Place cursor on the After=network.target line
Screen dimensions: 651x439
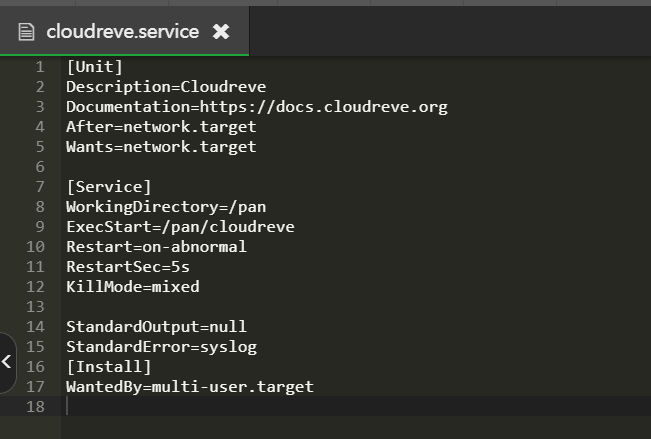(x=161, y=127)
